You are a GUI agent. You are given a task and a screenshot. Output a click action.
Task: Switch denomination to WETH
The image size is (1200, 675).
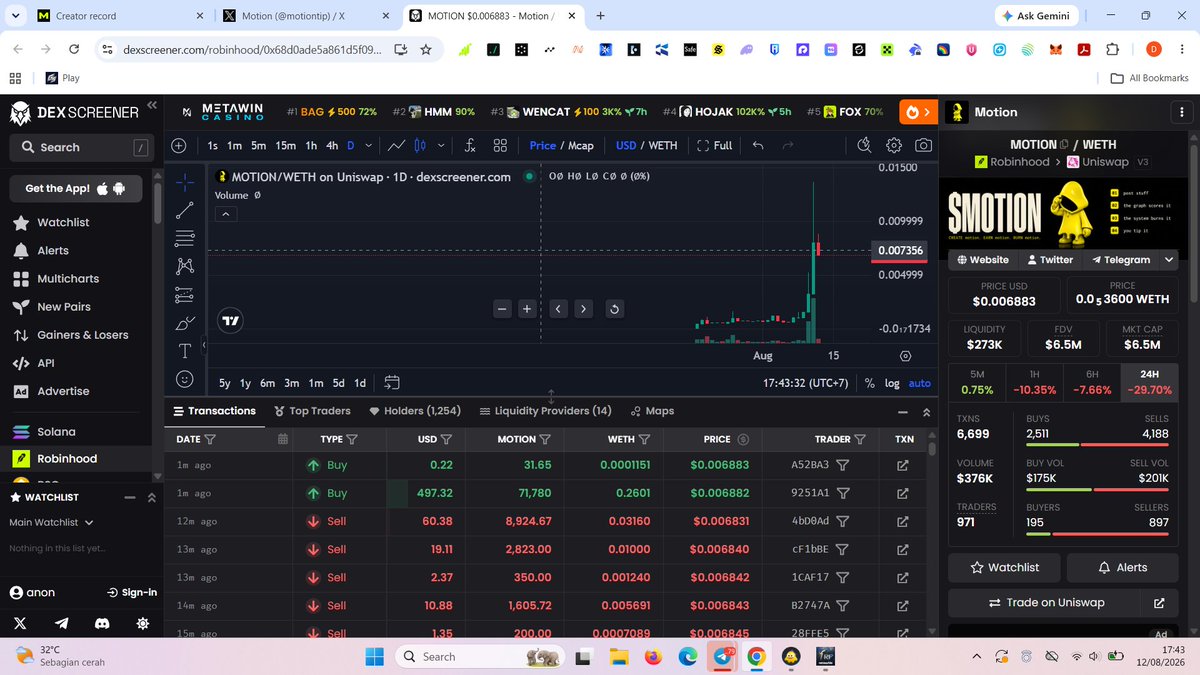663,145
